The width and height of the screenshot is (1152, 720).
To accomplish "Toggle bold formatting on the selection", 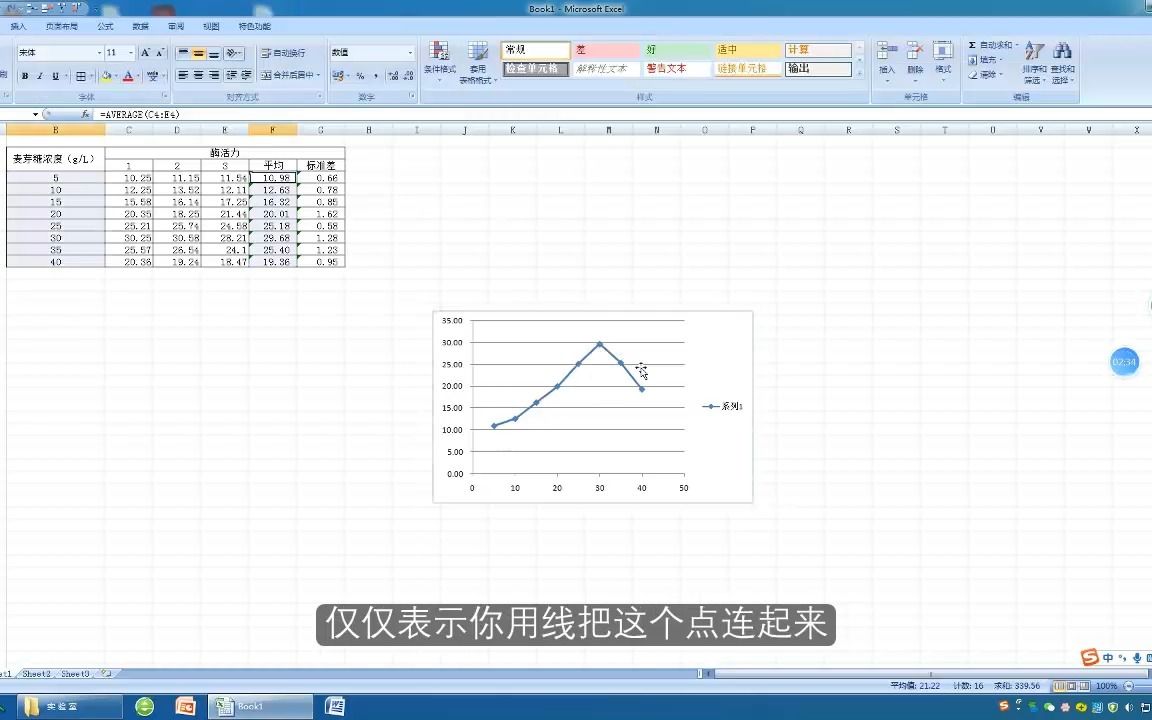I will coord(25,75).
